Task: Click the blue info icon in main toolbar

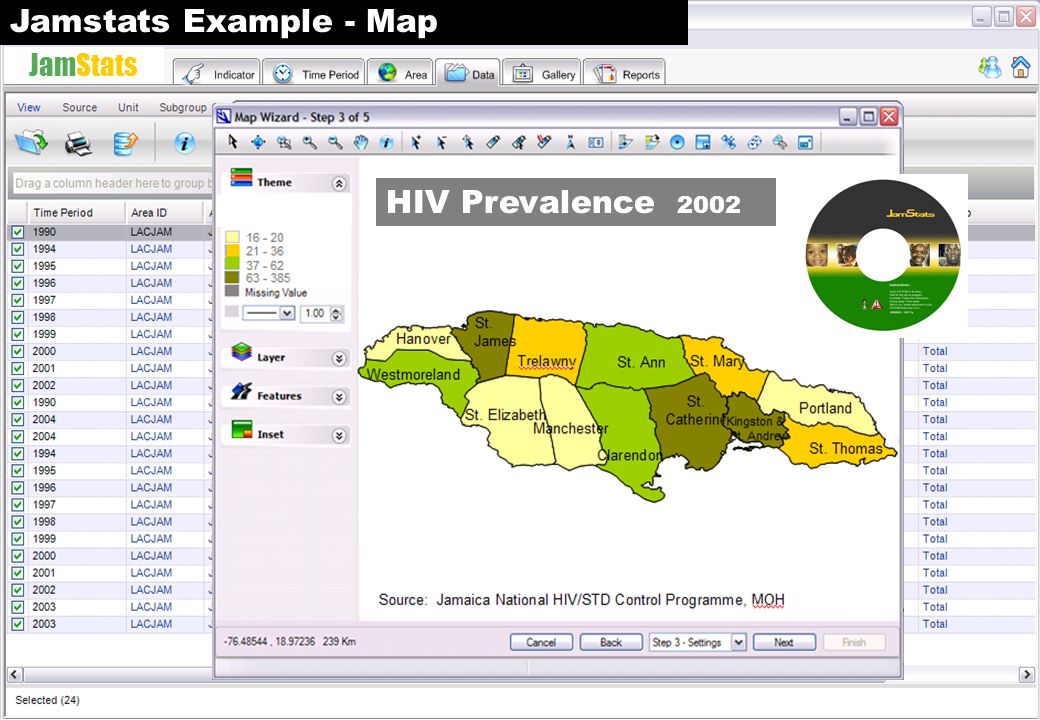Action: [184, 143]
